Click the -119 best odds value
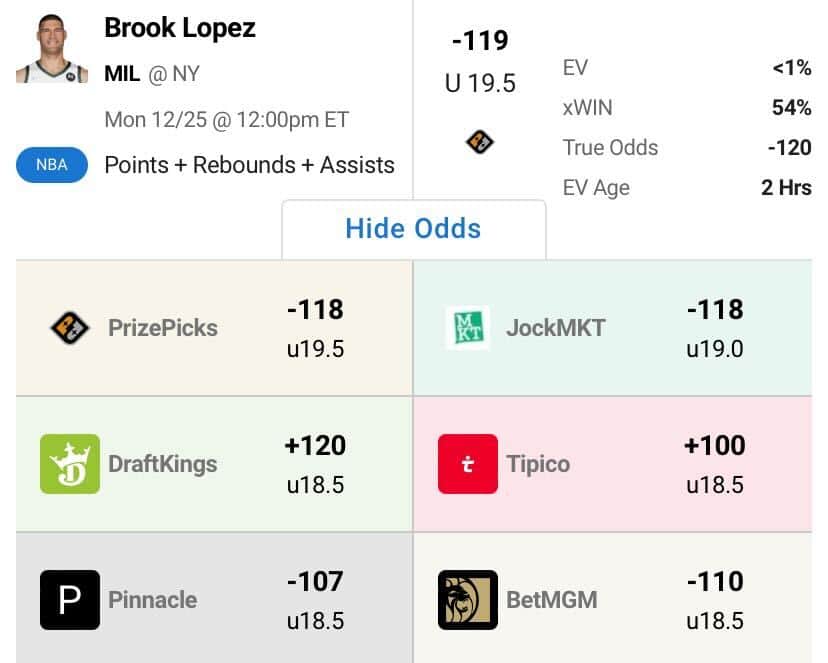 click(480, 41)
